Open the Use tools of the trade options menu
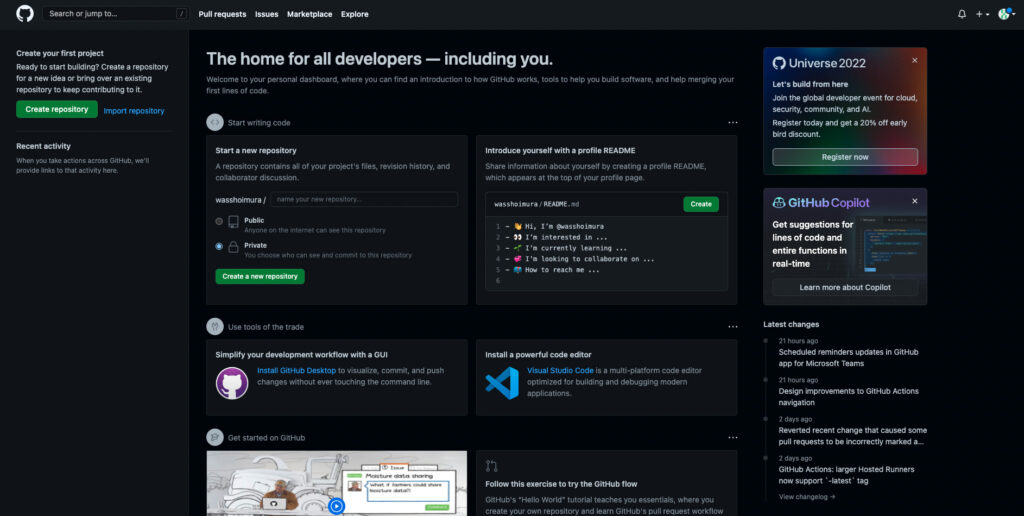 click(x=733, y=327)
